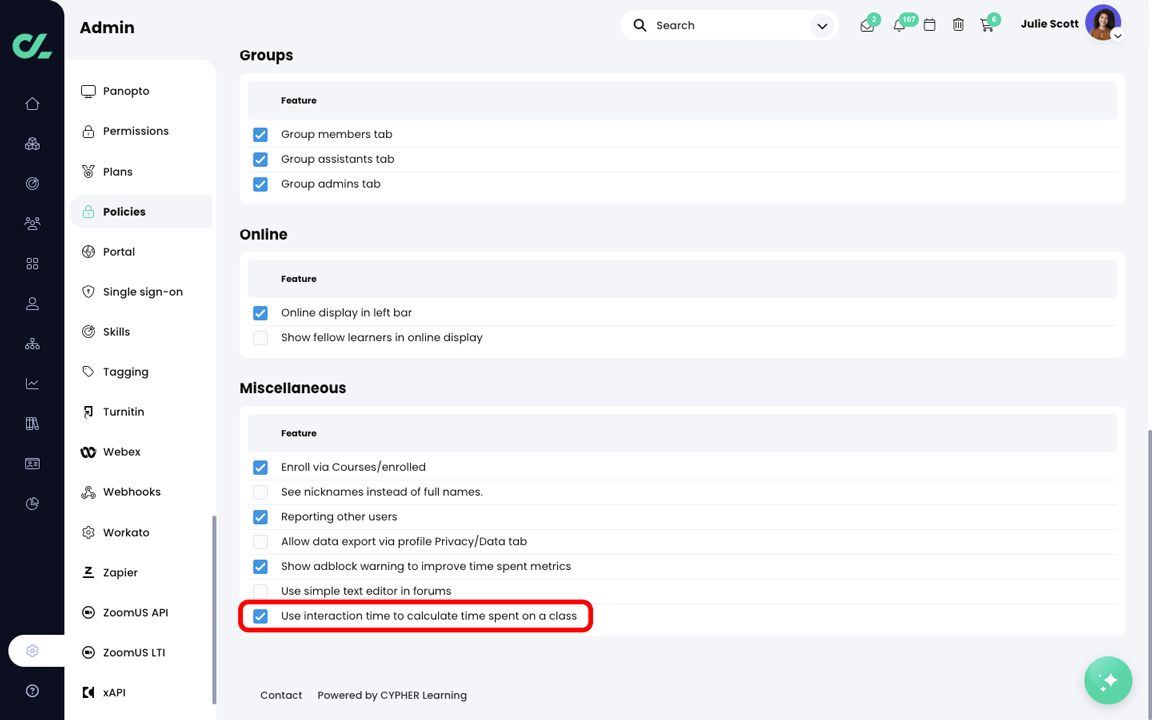Enable Show fellow learners in online display
1152x720 pixels.
[x=260, y=338]
